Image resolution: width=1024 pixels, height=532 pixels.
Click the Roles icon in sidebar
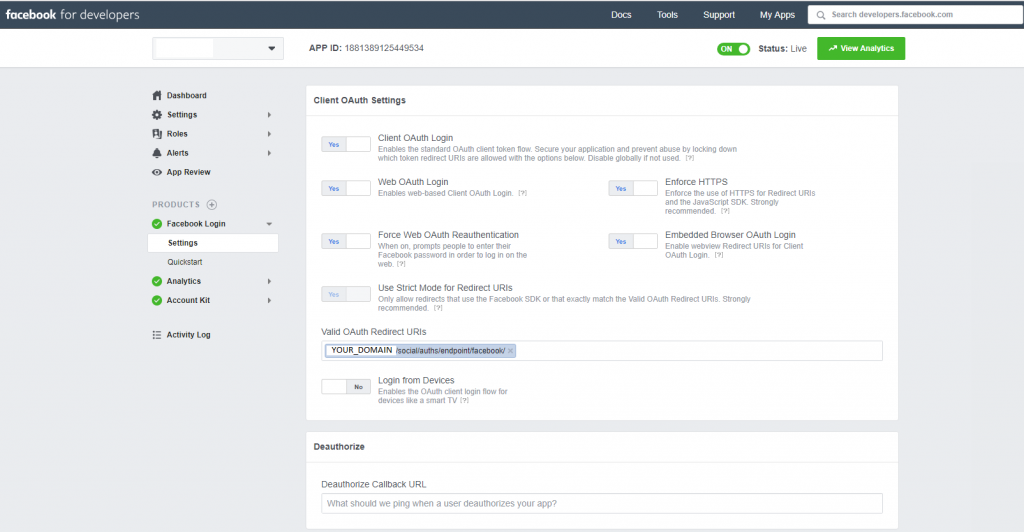[x=157, y=134]
